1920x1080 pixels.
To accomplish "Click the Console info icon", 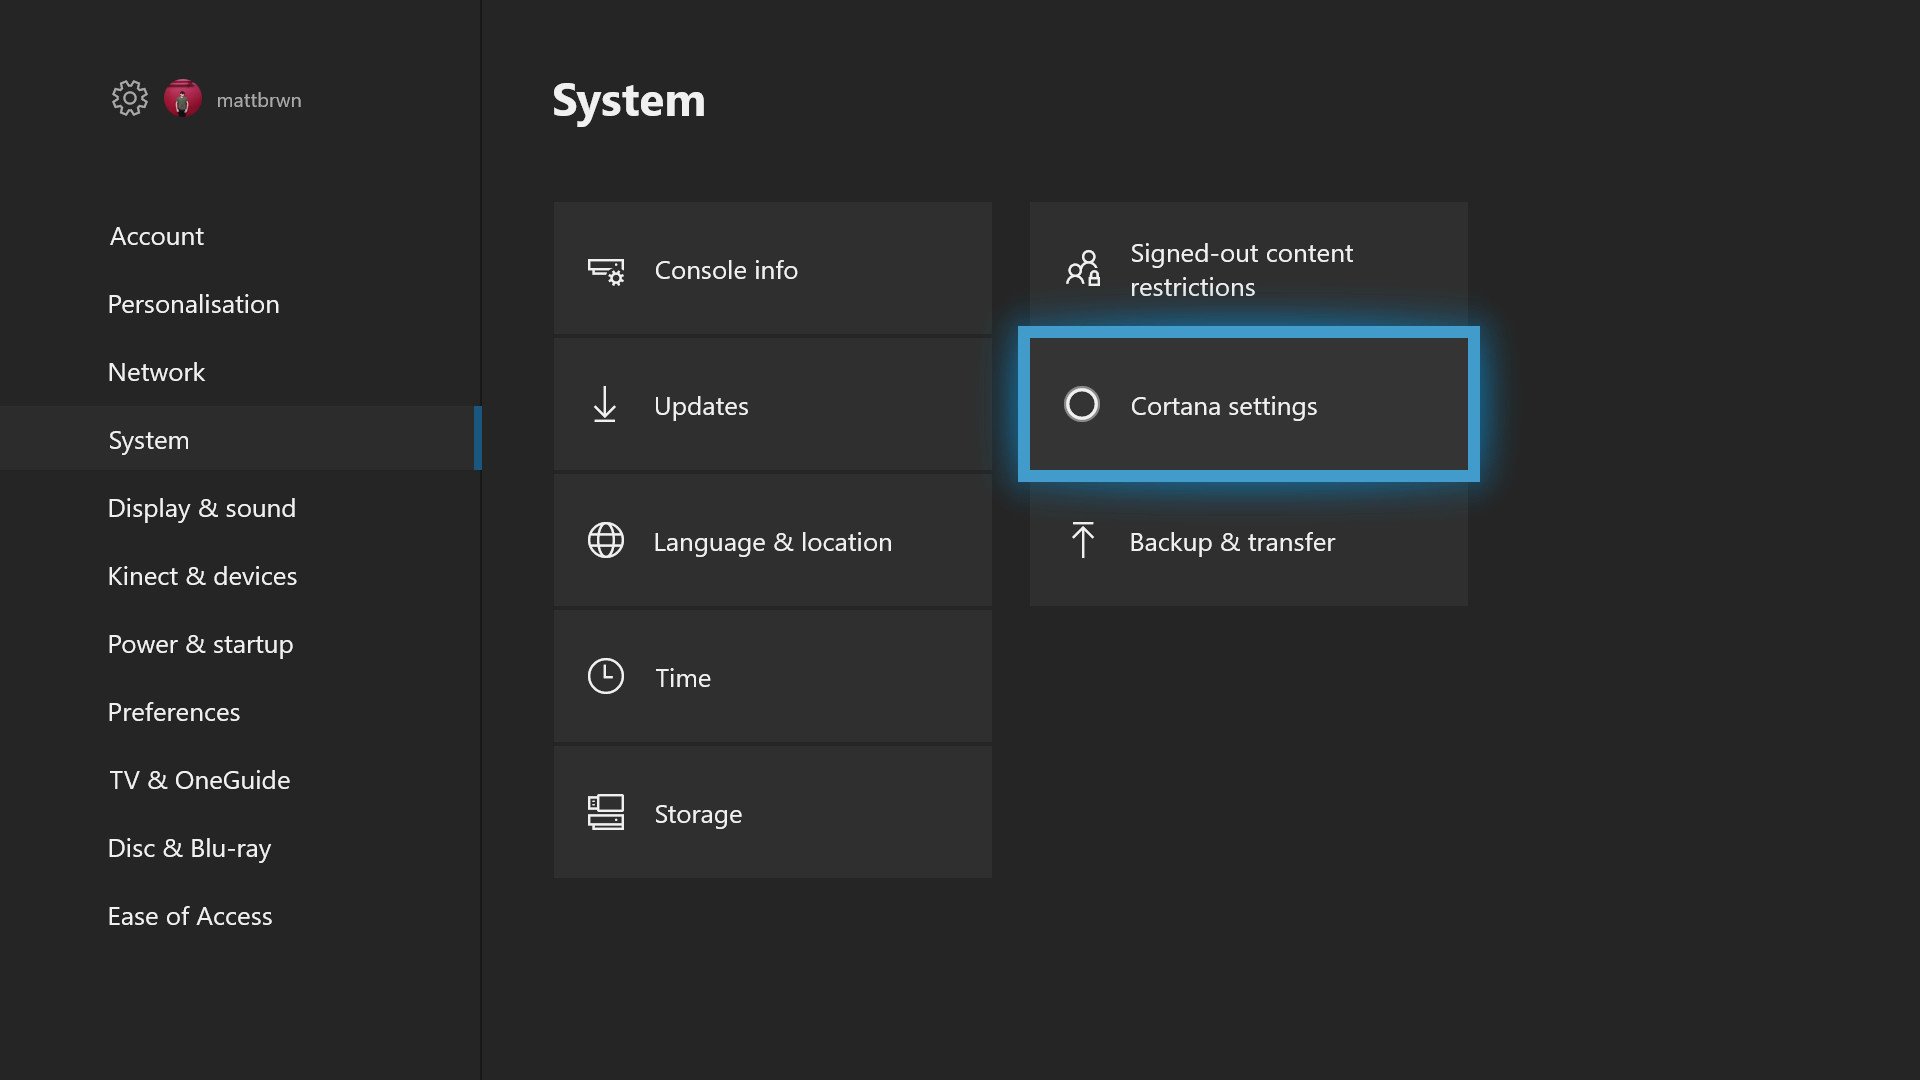I will (606, 270).
